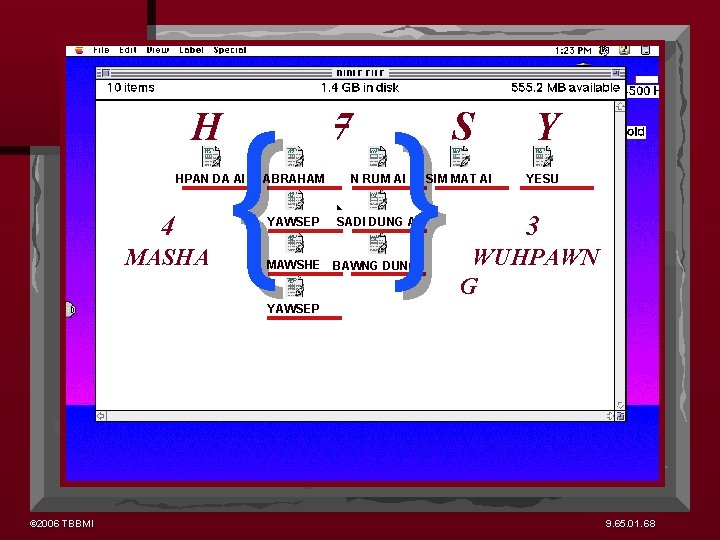
Task: Select the N RUM AI file icon
Action: tap(378, 157)
